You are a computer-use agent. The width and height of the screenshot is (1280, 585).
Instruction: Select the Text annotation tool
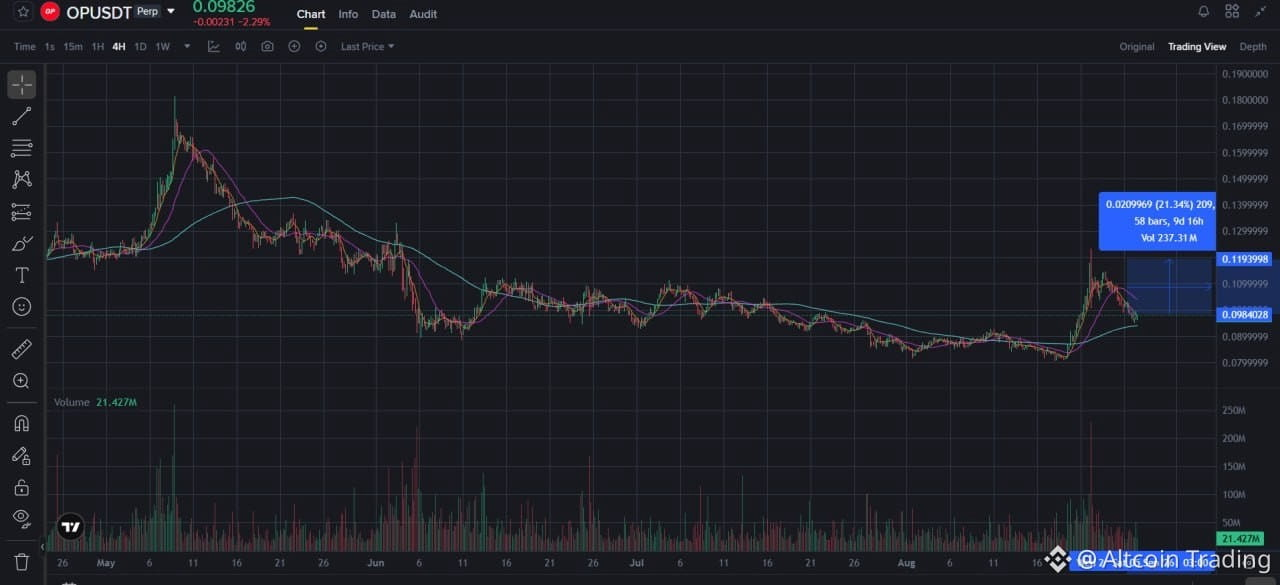point(21,275)
